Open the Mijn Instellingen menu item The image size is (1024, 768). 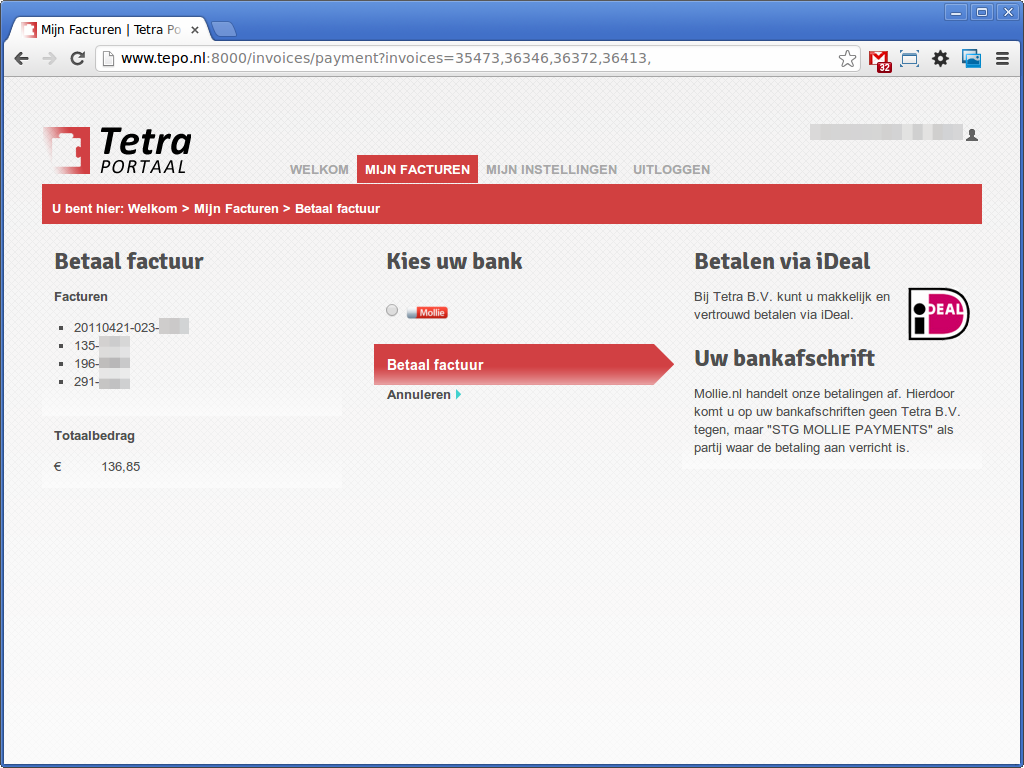point(551,170)
